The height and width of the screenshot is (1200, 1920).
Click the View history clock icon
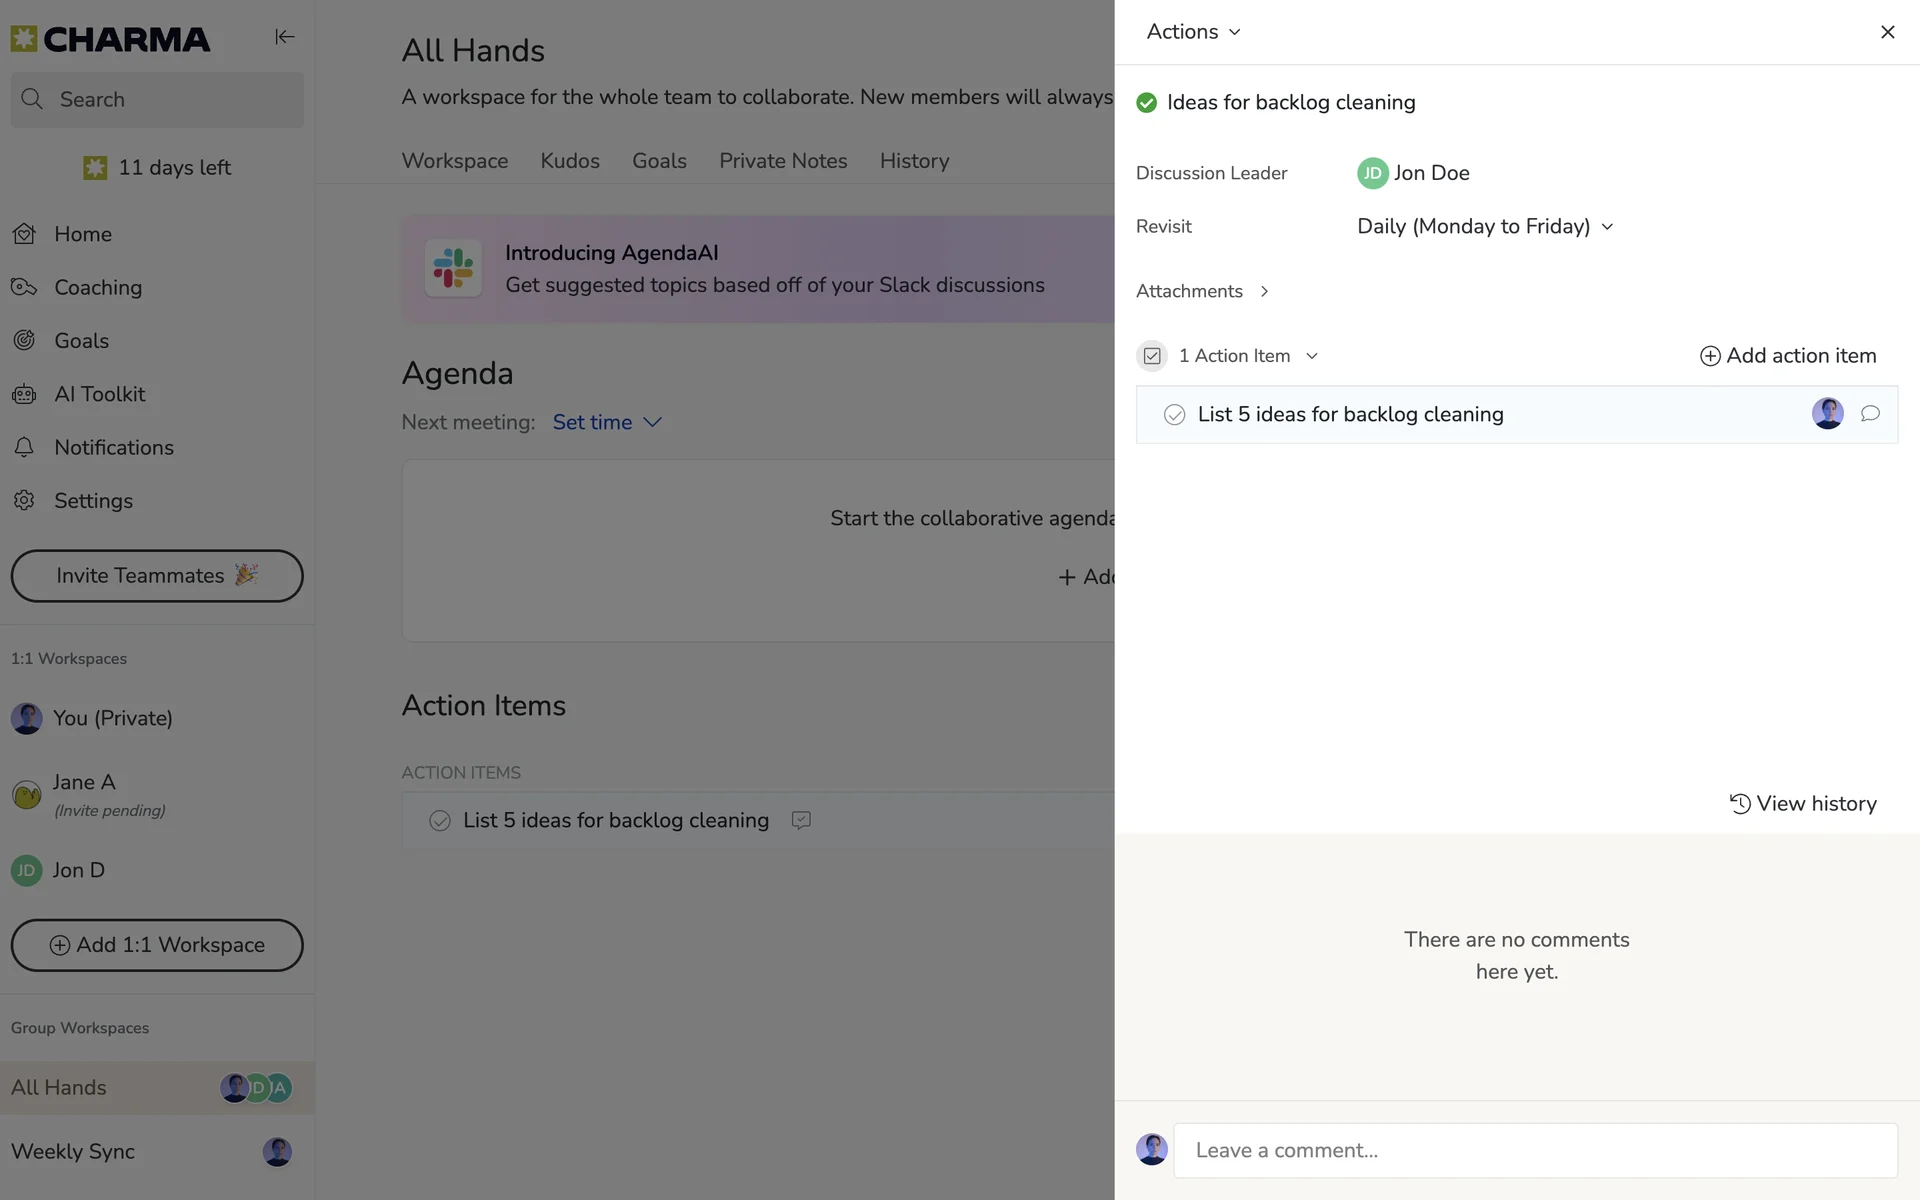coord(1740,804)
